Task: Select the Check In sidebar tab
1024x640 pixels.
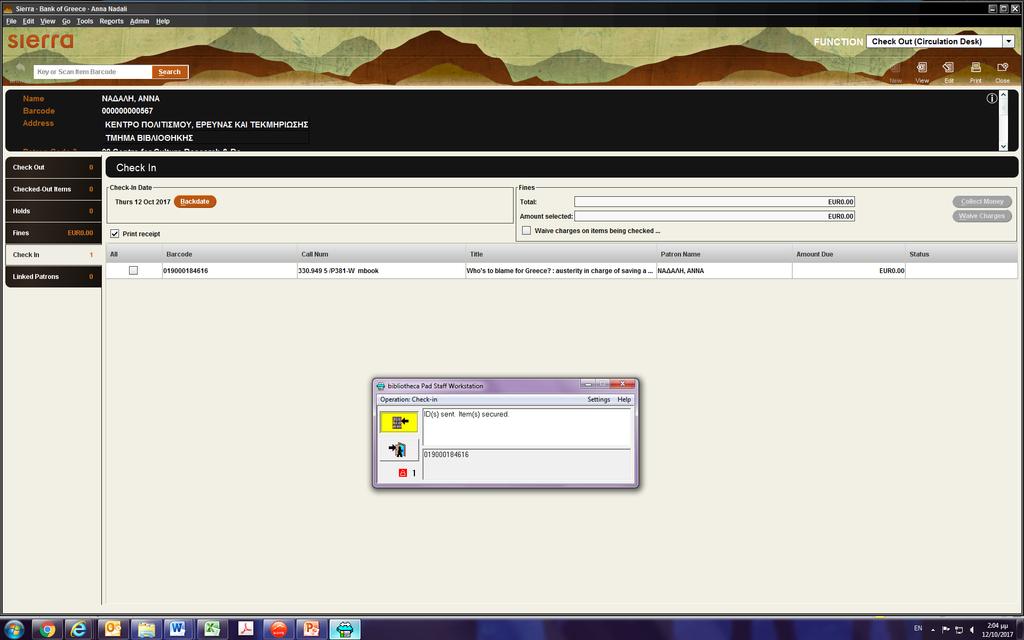Action: click(53, 255)
